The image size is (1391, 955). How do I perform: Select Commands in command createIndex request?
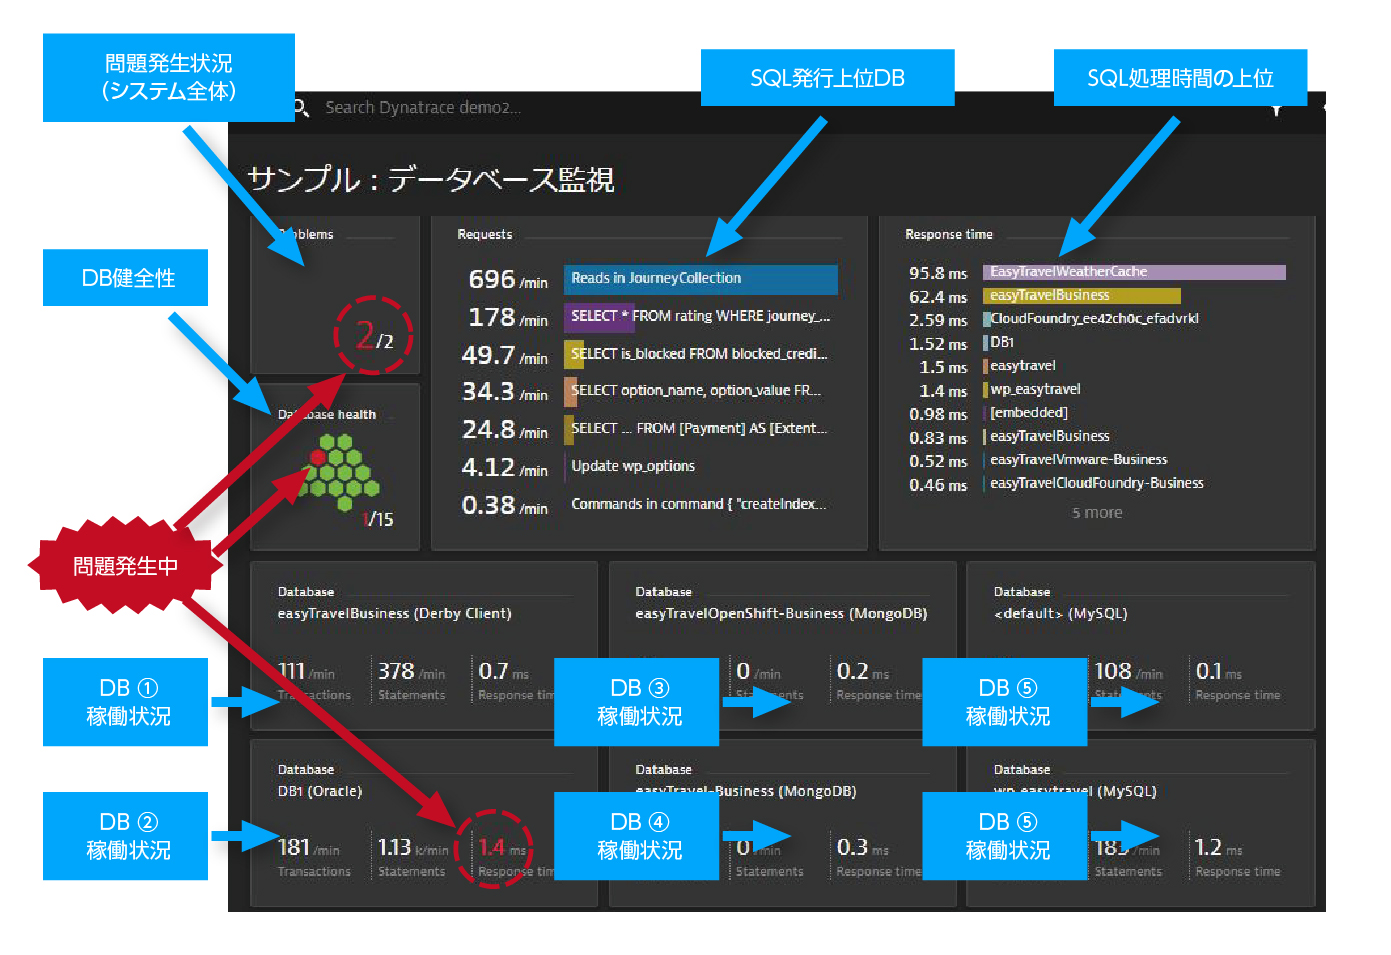tap(698, 504)
